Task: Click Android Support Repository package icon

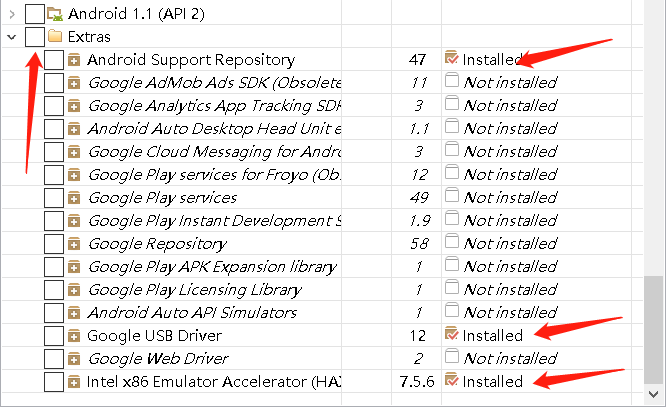Action: (x=74, y=60)
